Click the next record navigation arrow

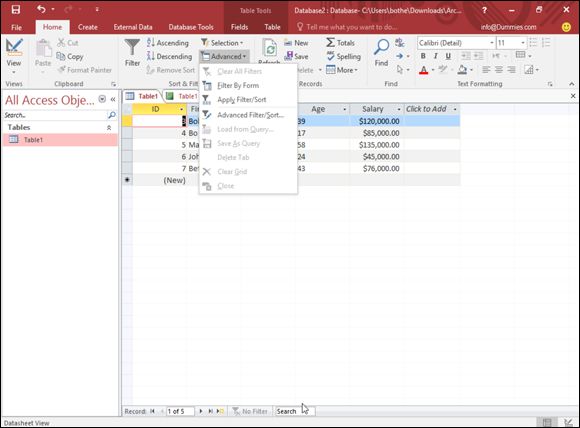point(200,411)
